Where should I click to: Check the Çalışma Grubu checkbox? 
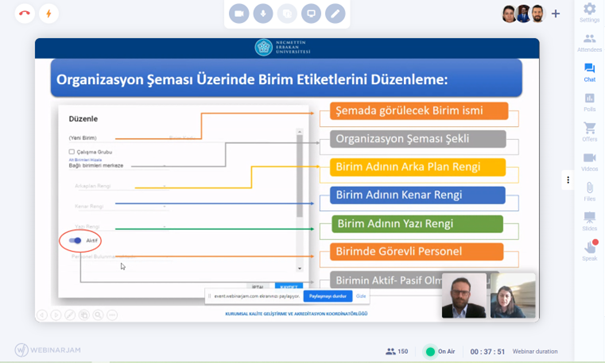click(x=72, y=152)
